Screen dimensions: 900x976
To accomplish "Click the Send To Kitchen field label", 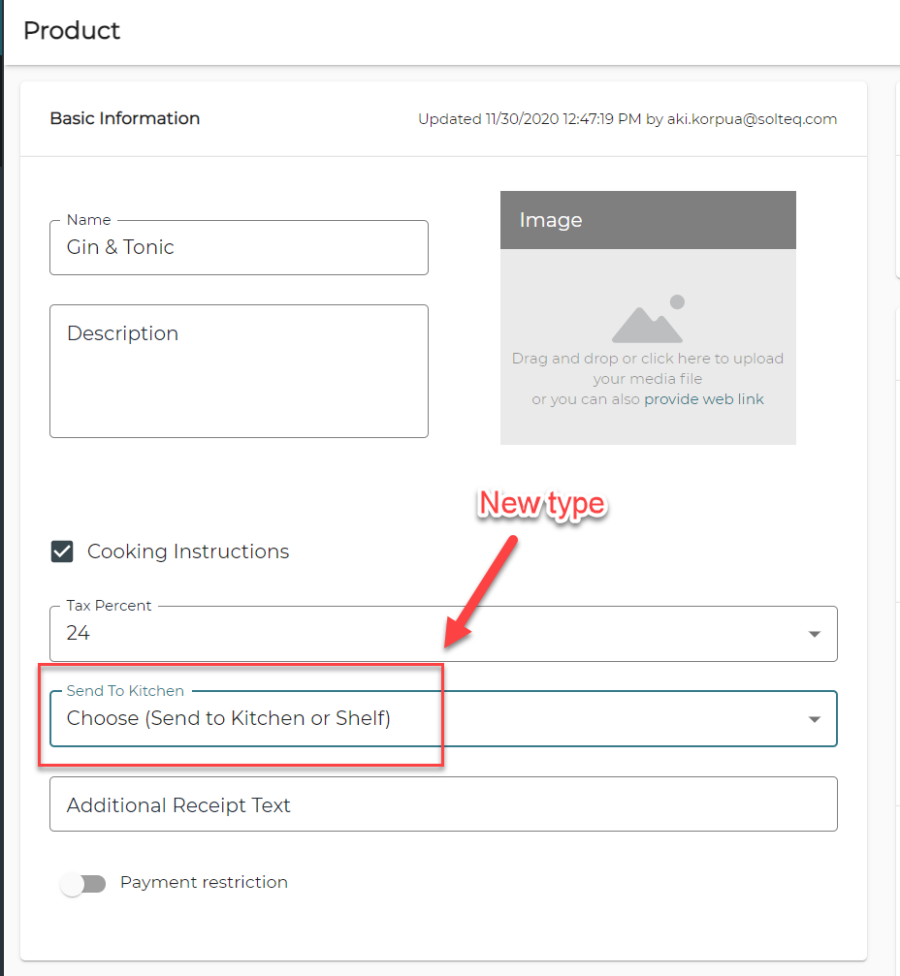I will coord(125,691).
